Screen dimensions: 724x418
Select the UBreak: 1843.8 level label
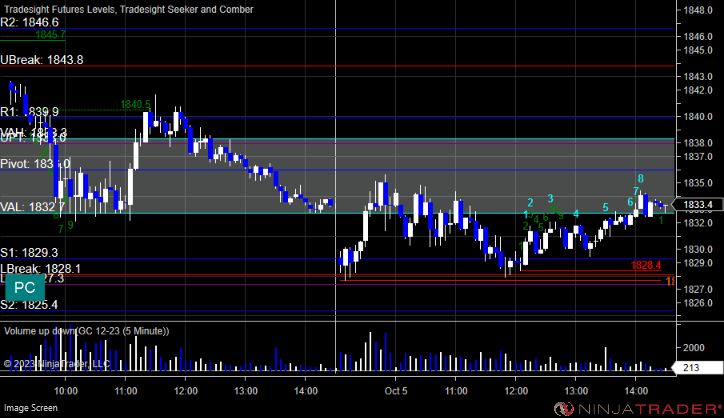[42, 60]
